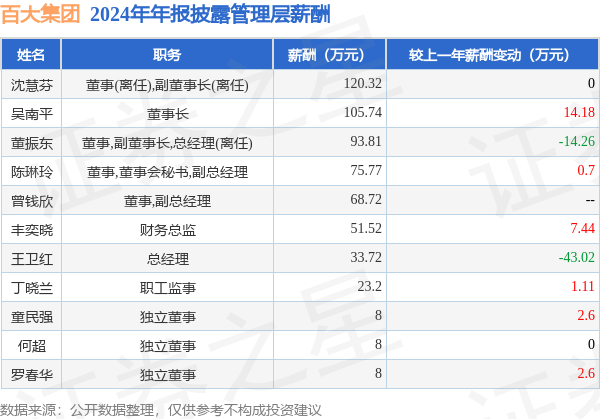Select 何超's 独立董事 position cell
The image size is (600, 419).
[168, 346]
